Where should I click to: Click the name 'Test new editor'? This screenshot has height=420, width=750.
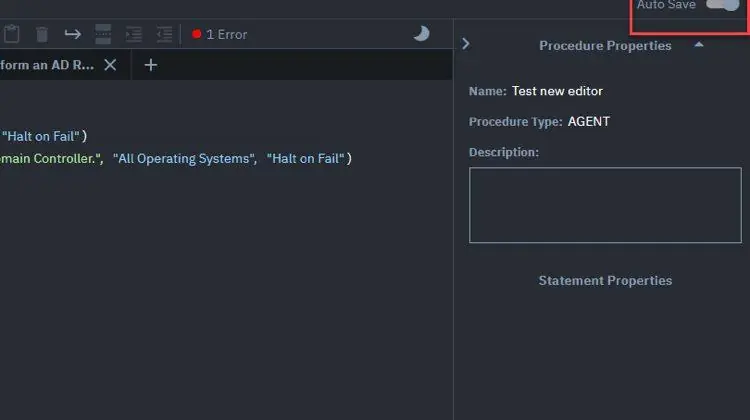click(557, 91)
